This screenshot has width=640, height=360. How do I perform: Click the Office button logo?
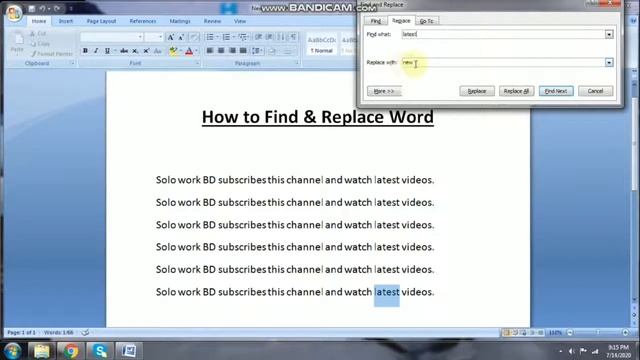(14, 13)
